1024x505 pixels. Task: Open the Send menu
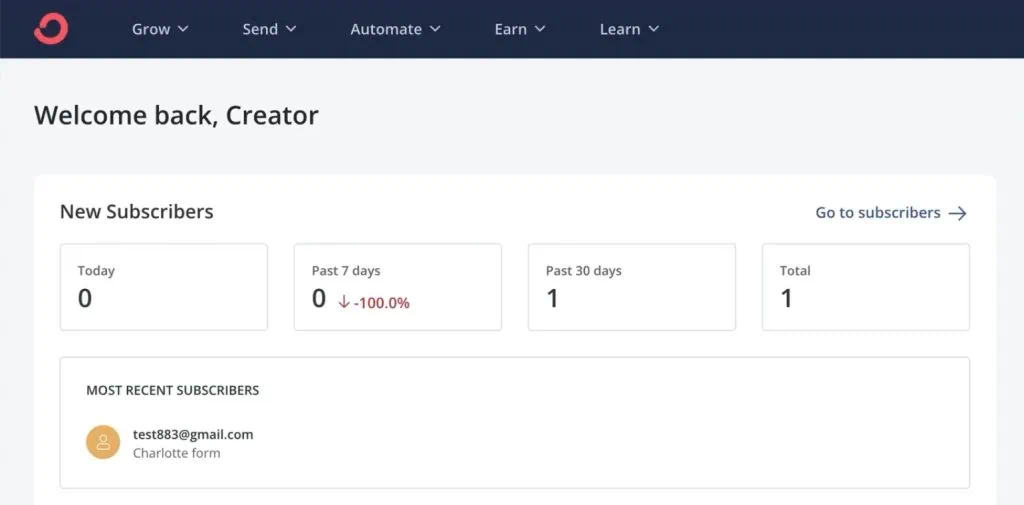pyautogui.click(x=269, y=29)
